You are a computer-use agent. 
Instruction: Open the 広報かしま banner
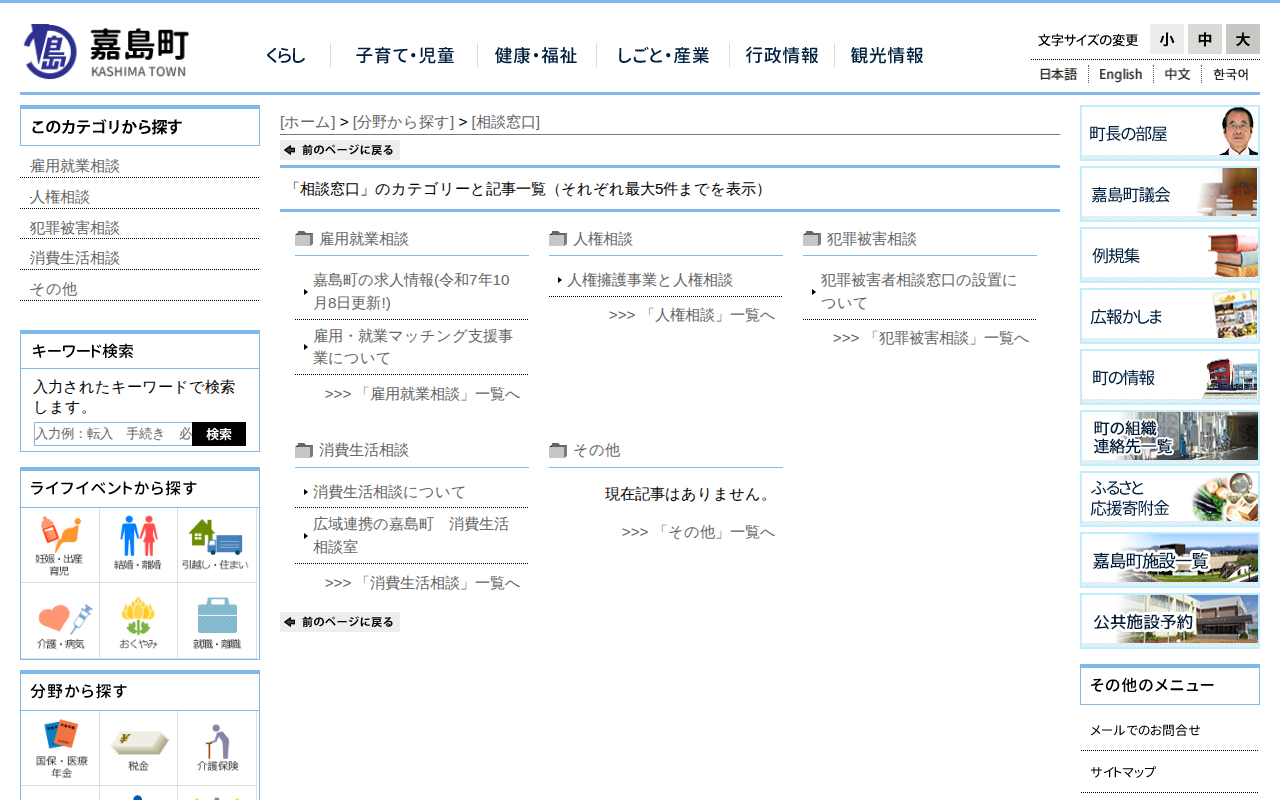tap(1170, 316)
